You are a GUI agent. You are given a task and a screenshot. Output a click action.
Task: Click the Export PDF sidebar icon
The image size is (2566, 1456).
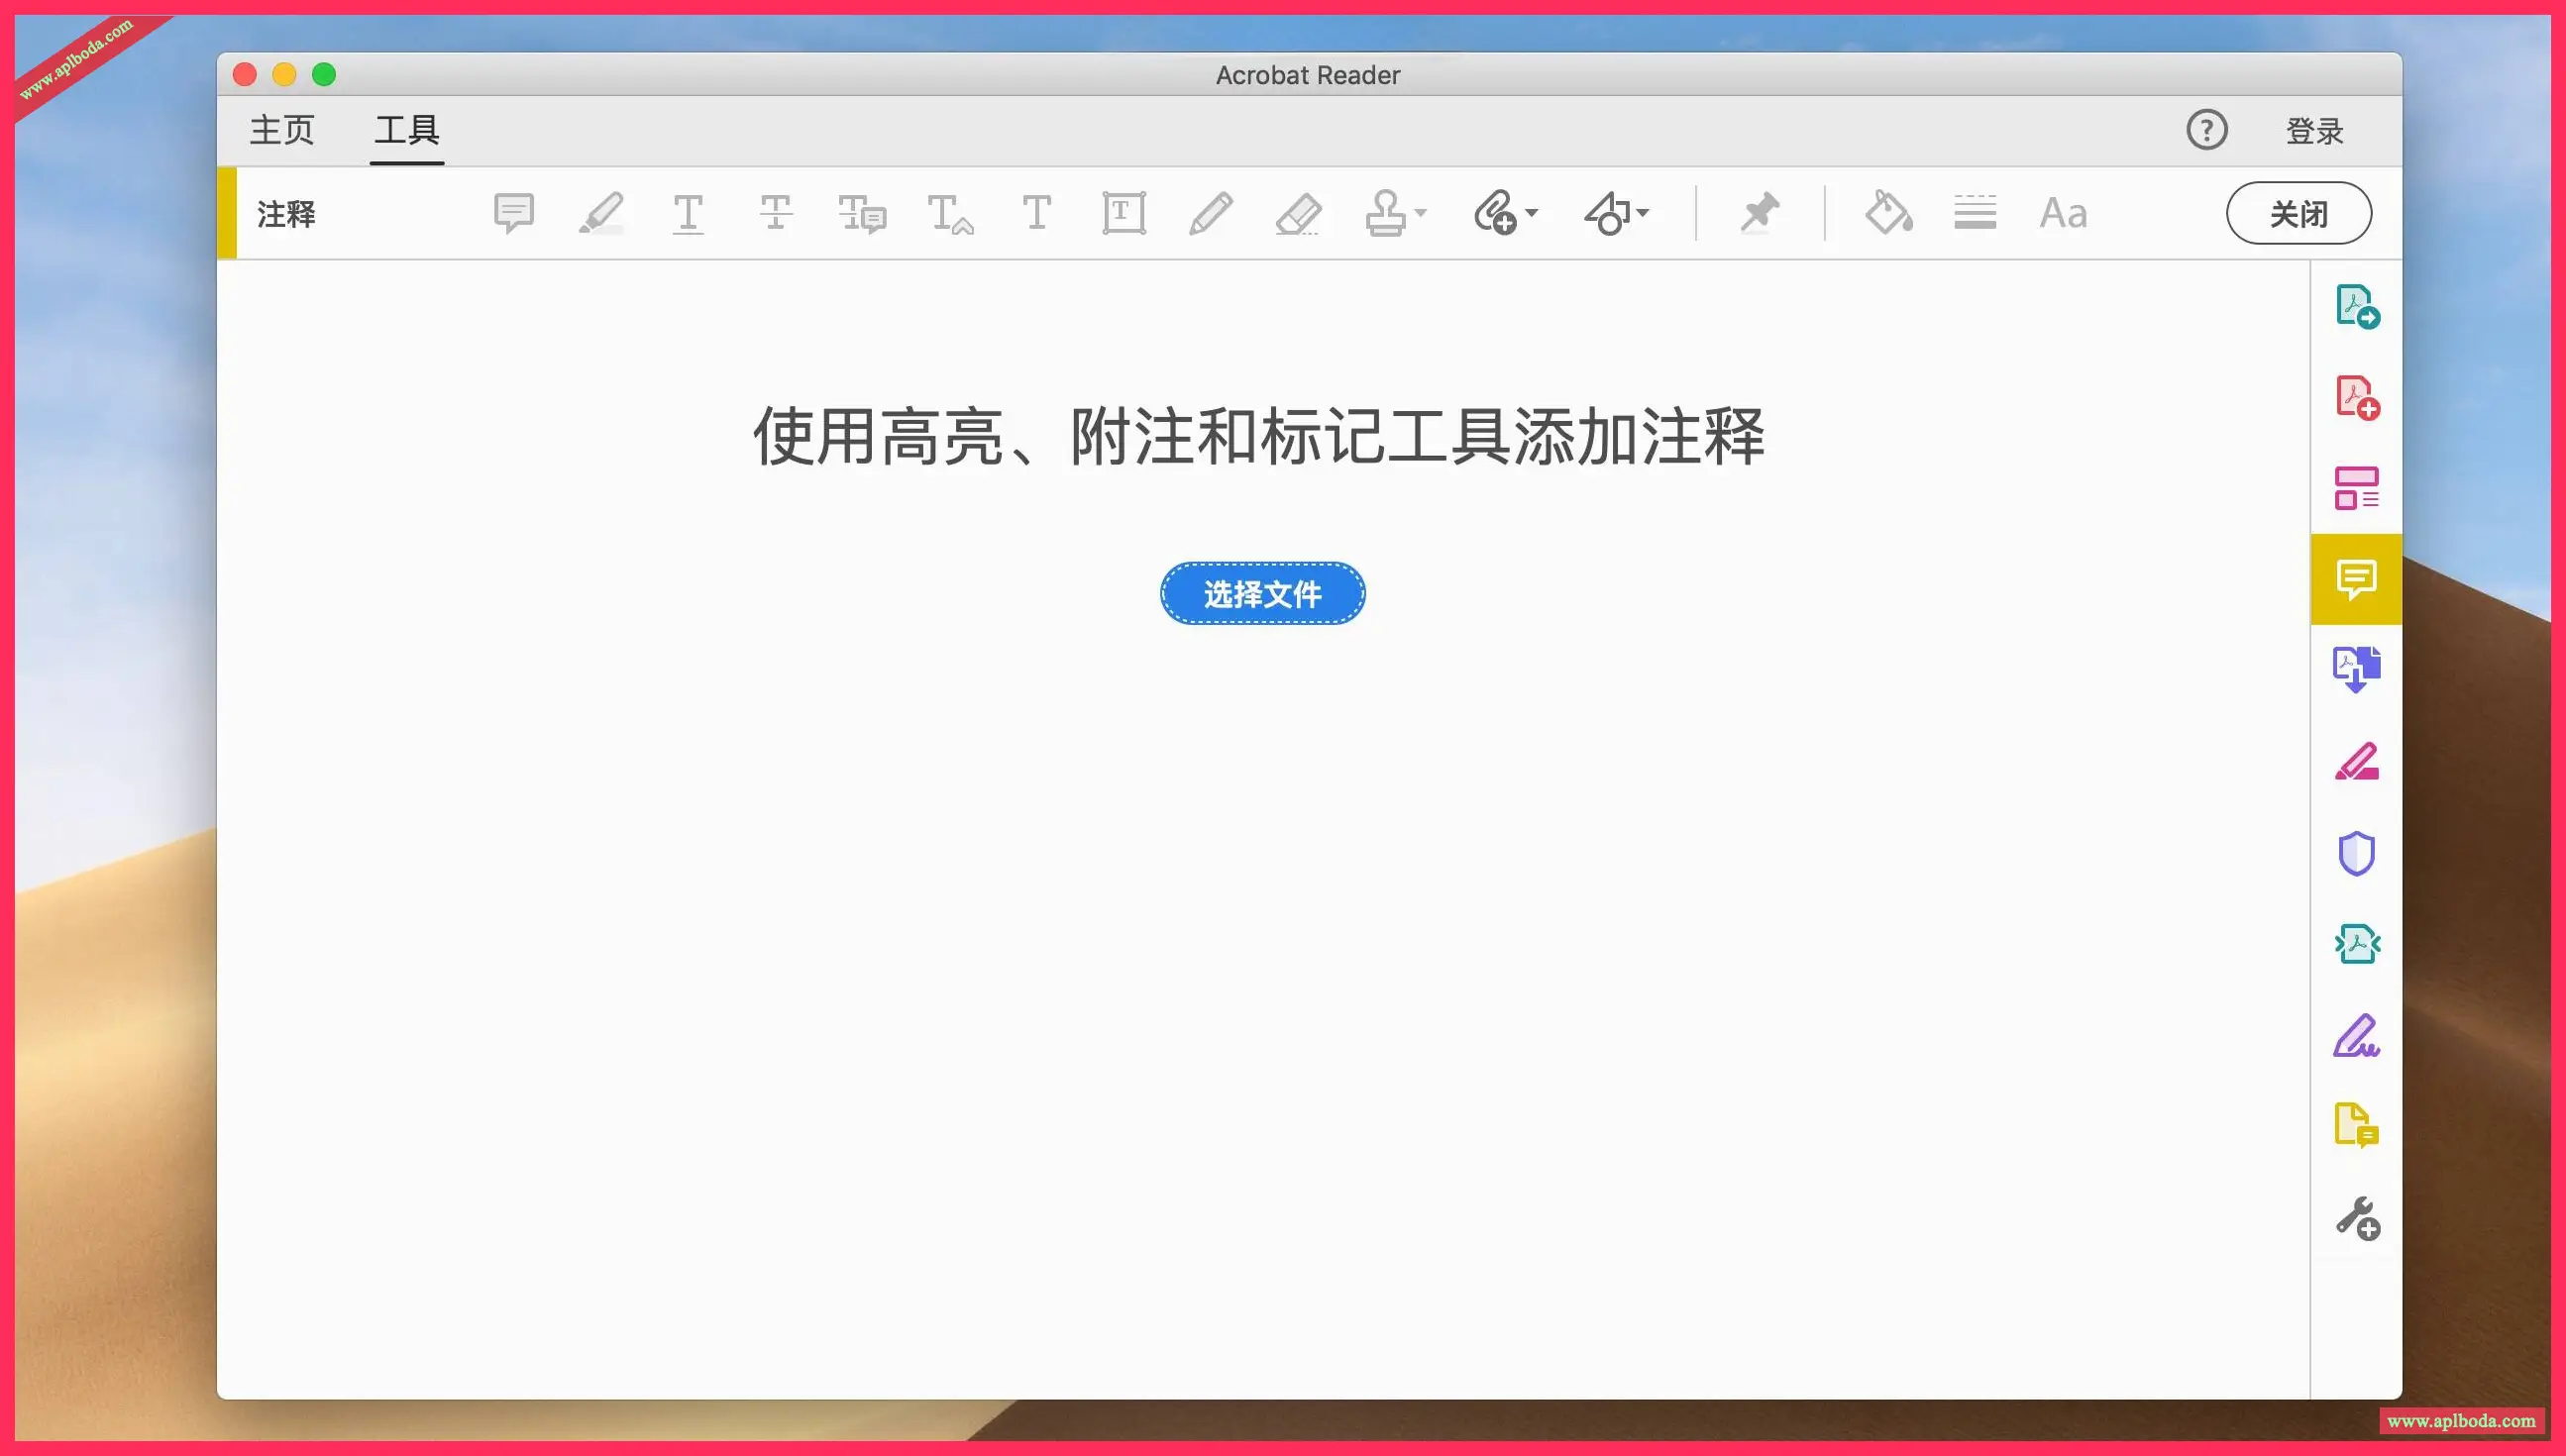[2356, 307]
